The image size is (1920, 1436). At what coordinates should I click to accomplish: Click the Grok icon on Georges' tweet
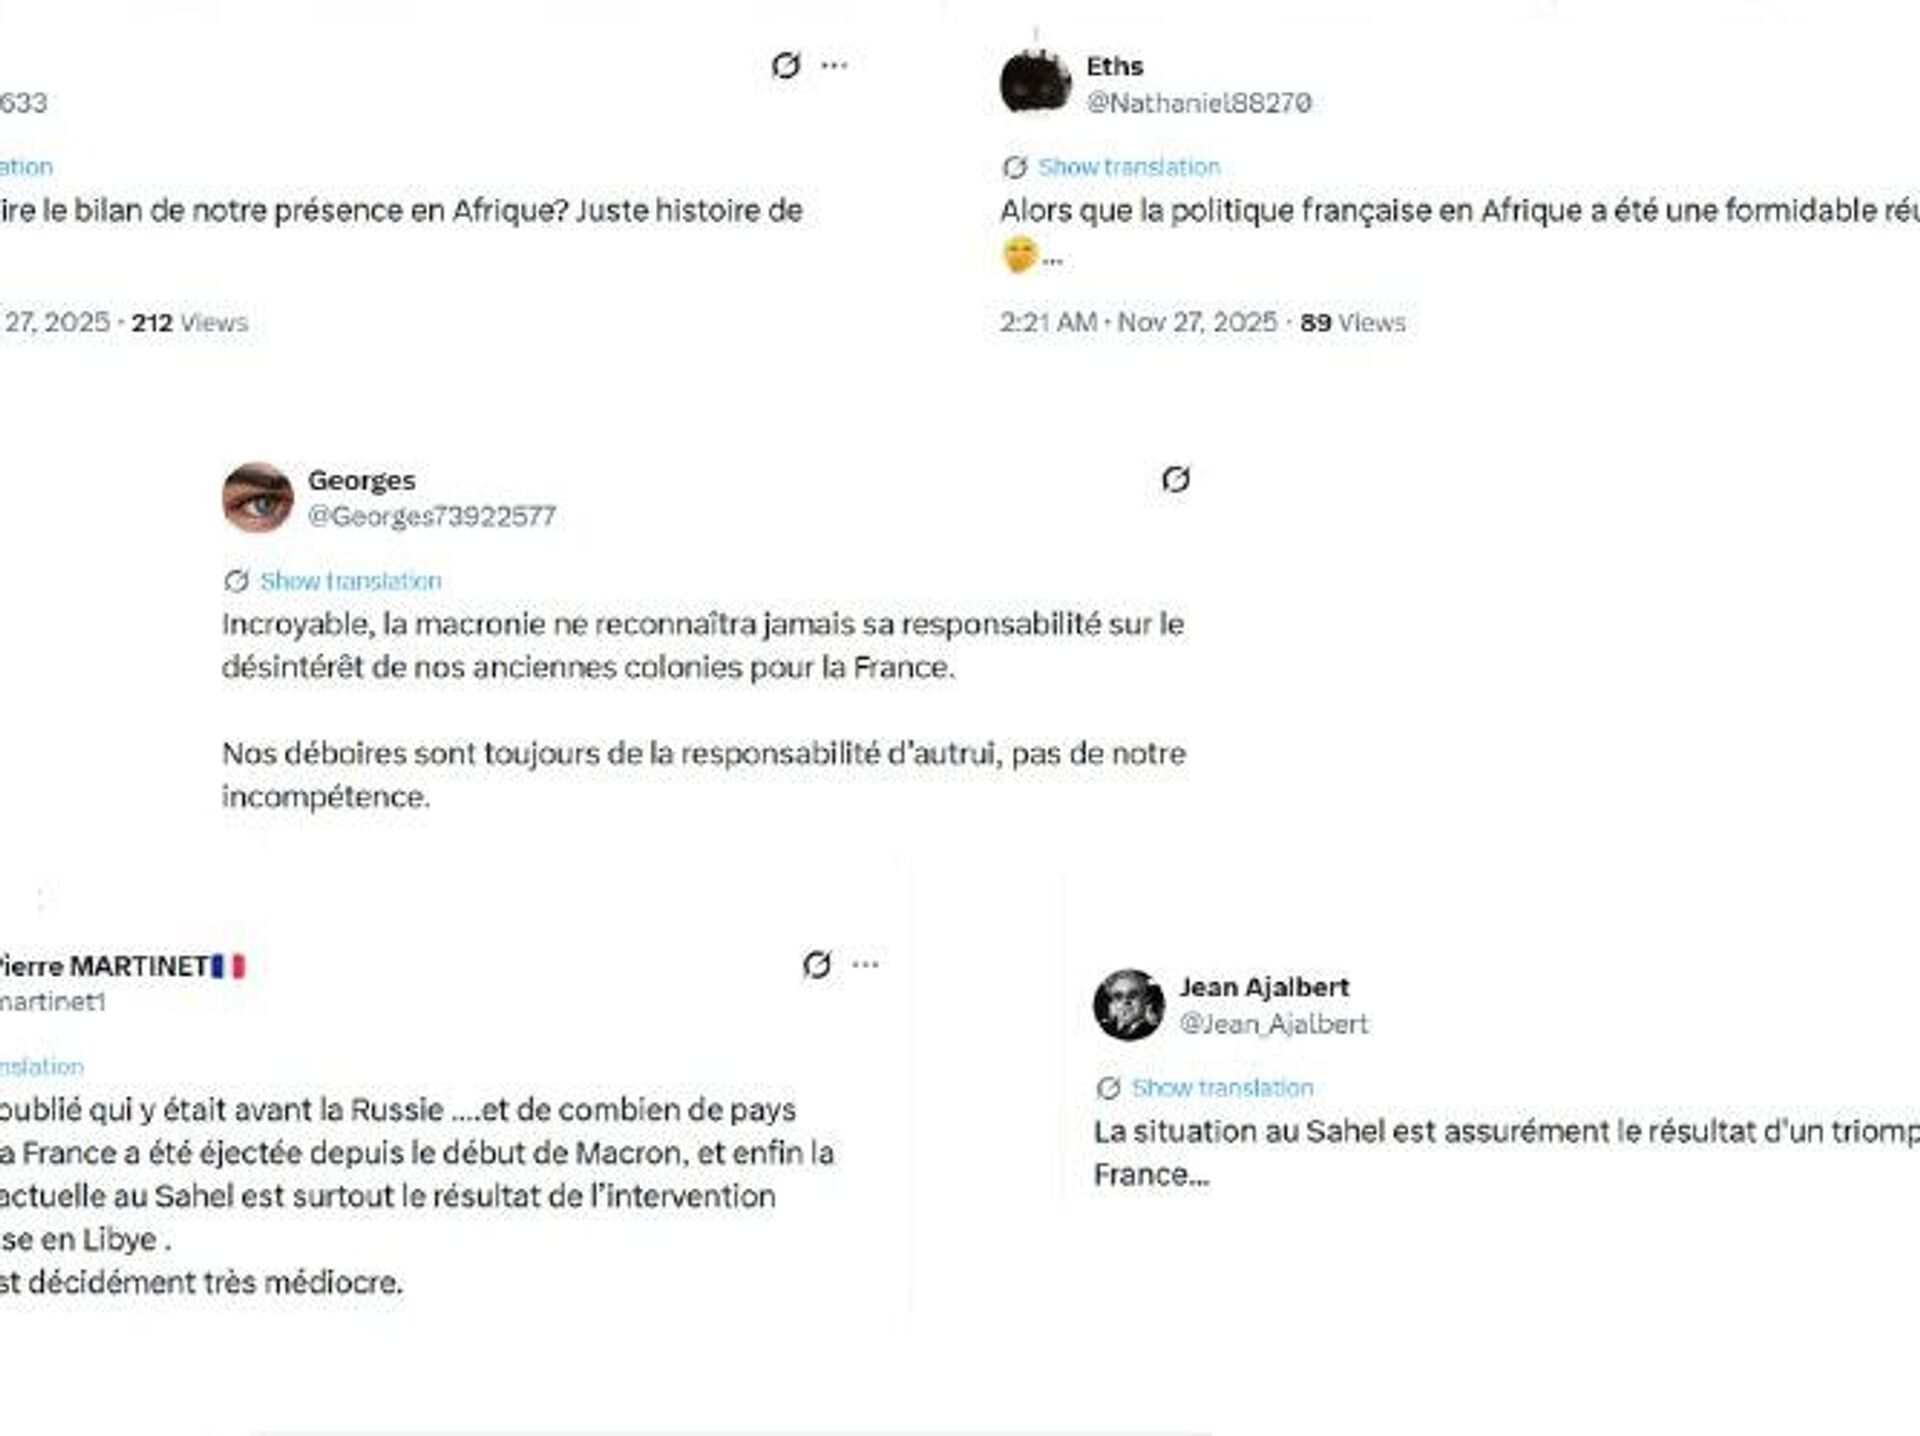coord(1175,480)
